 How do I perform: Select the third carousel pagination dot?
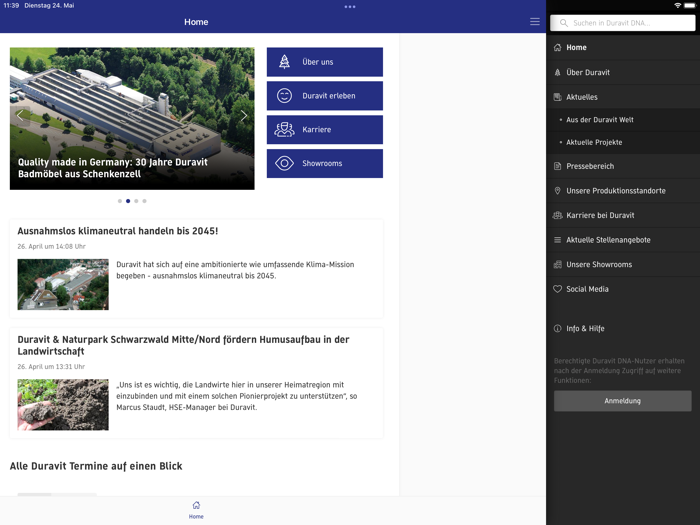pyautogui.click(x=136, y=201)
